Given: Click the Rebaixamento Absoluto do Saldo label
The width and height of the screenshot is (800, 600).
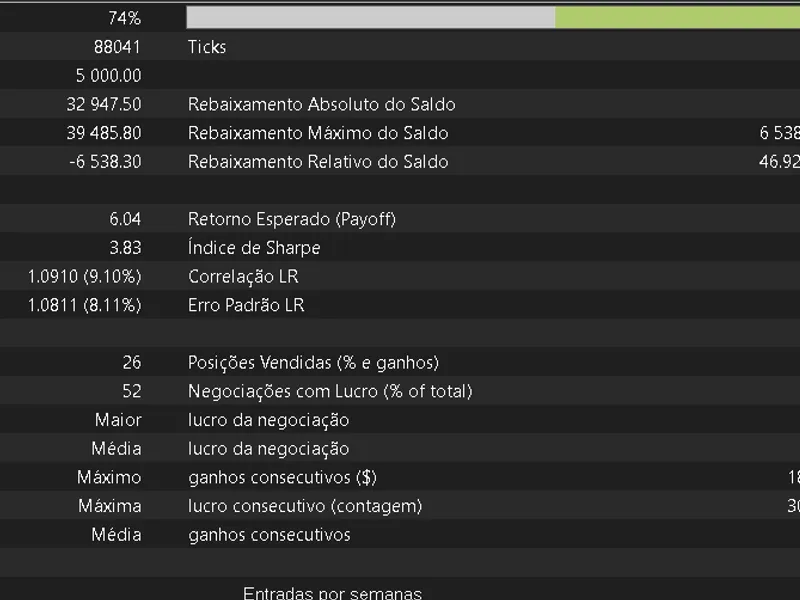Looking at the screenshot, I should [321, 104].
